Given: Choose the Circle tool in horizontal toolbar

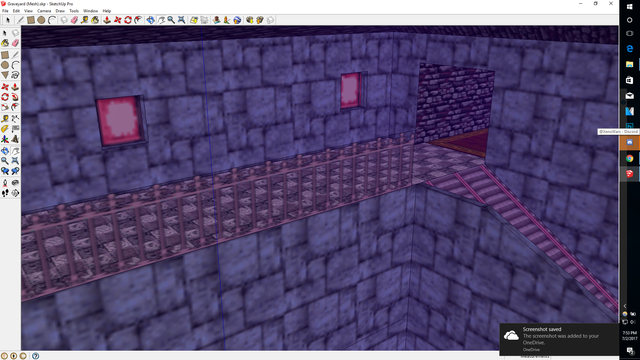Looking at the screenshot, I should (x=41, y=20).
